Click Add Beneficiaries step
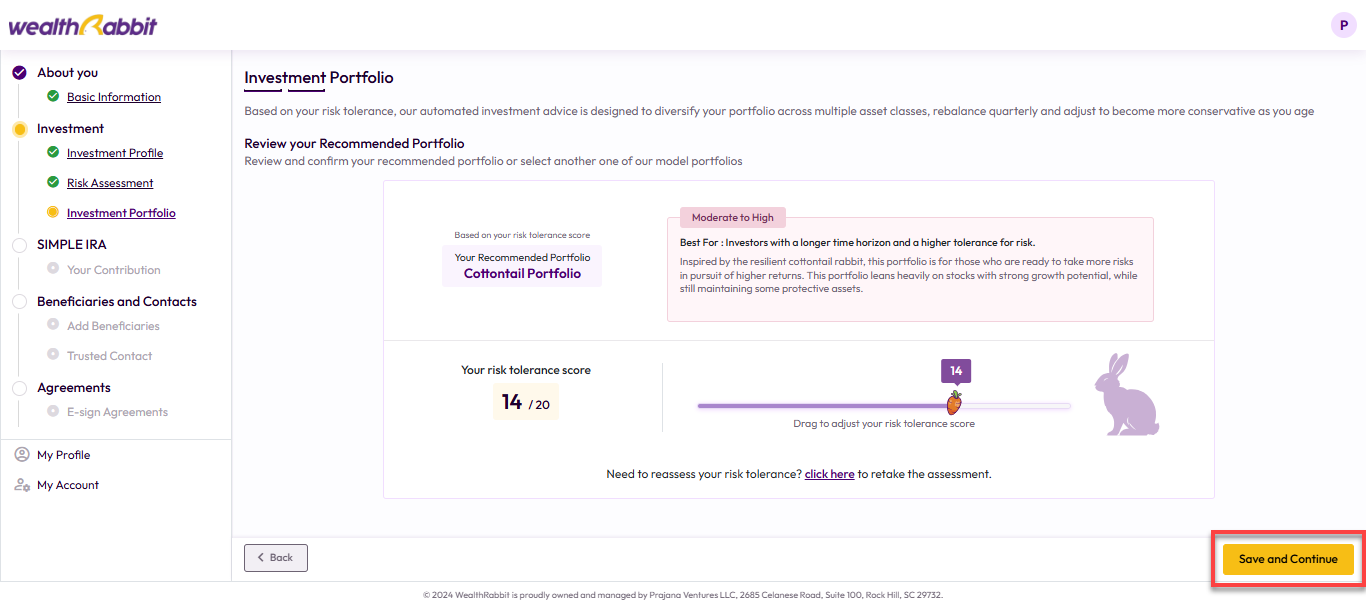 click(113, 326)
